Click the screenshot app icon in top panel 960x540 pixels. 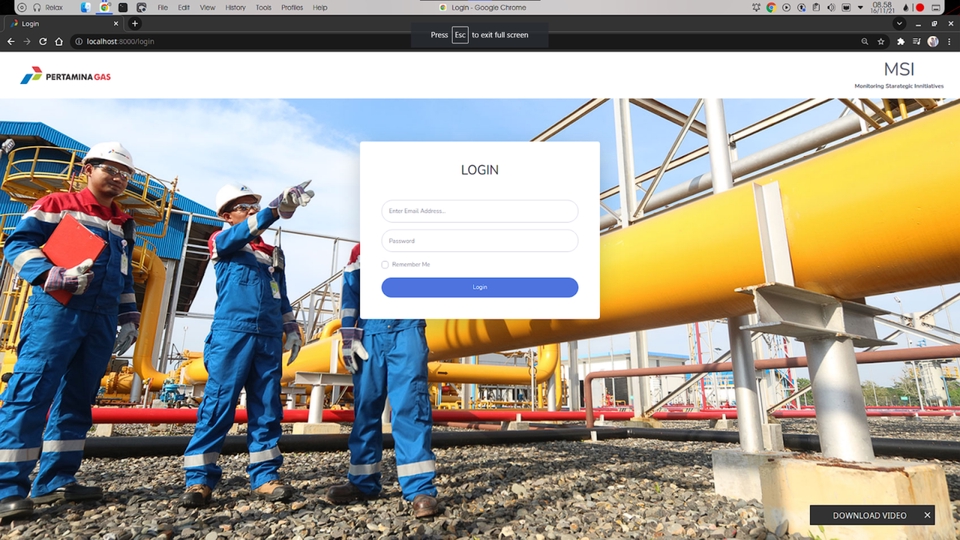pyautogui.click(x=141, y=7)
